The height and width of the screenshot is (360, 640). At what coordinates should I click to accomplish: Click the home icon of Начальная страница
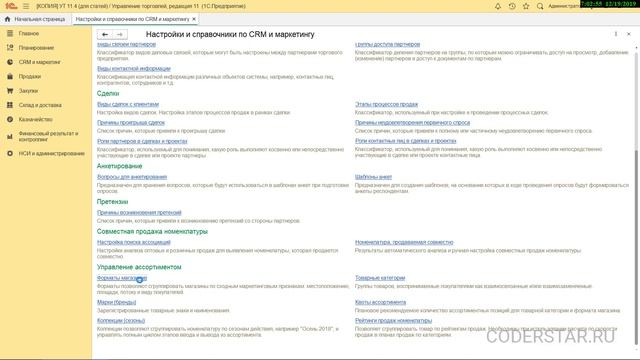point(7,19)
